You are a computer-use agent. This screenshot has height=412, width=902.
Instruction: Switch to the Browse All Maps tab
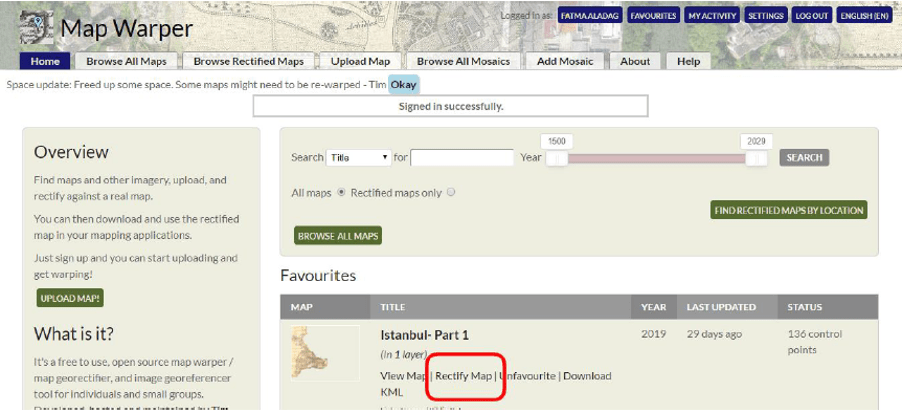pos(126,61)
